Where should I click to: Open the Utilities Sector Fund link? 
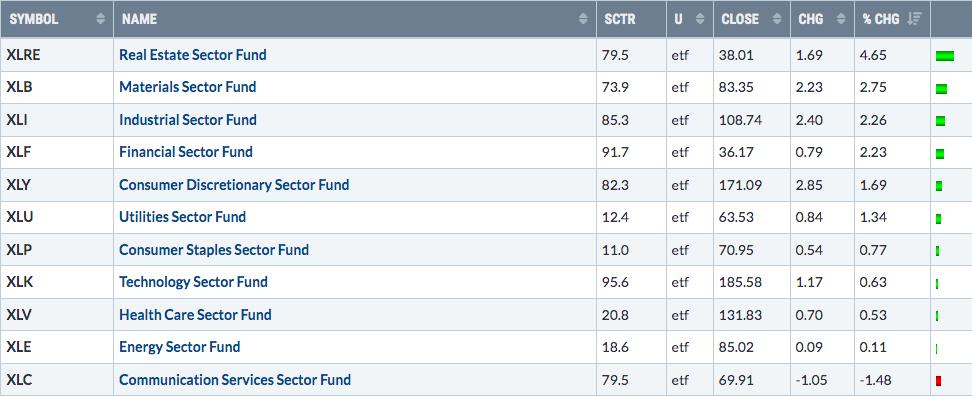point(183,217)
